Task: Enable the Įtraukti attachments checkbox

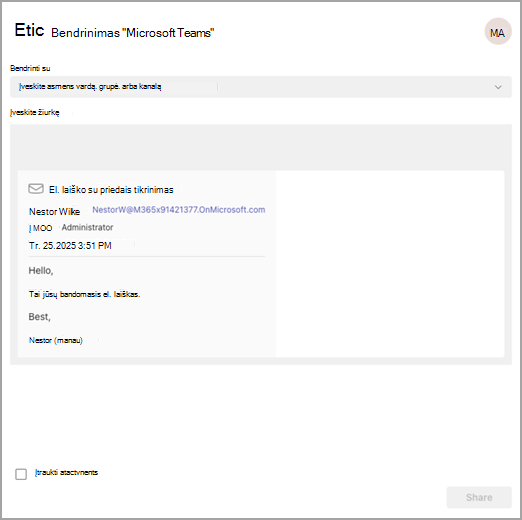Action: point(21,474)
